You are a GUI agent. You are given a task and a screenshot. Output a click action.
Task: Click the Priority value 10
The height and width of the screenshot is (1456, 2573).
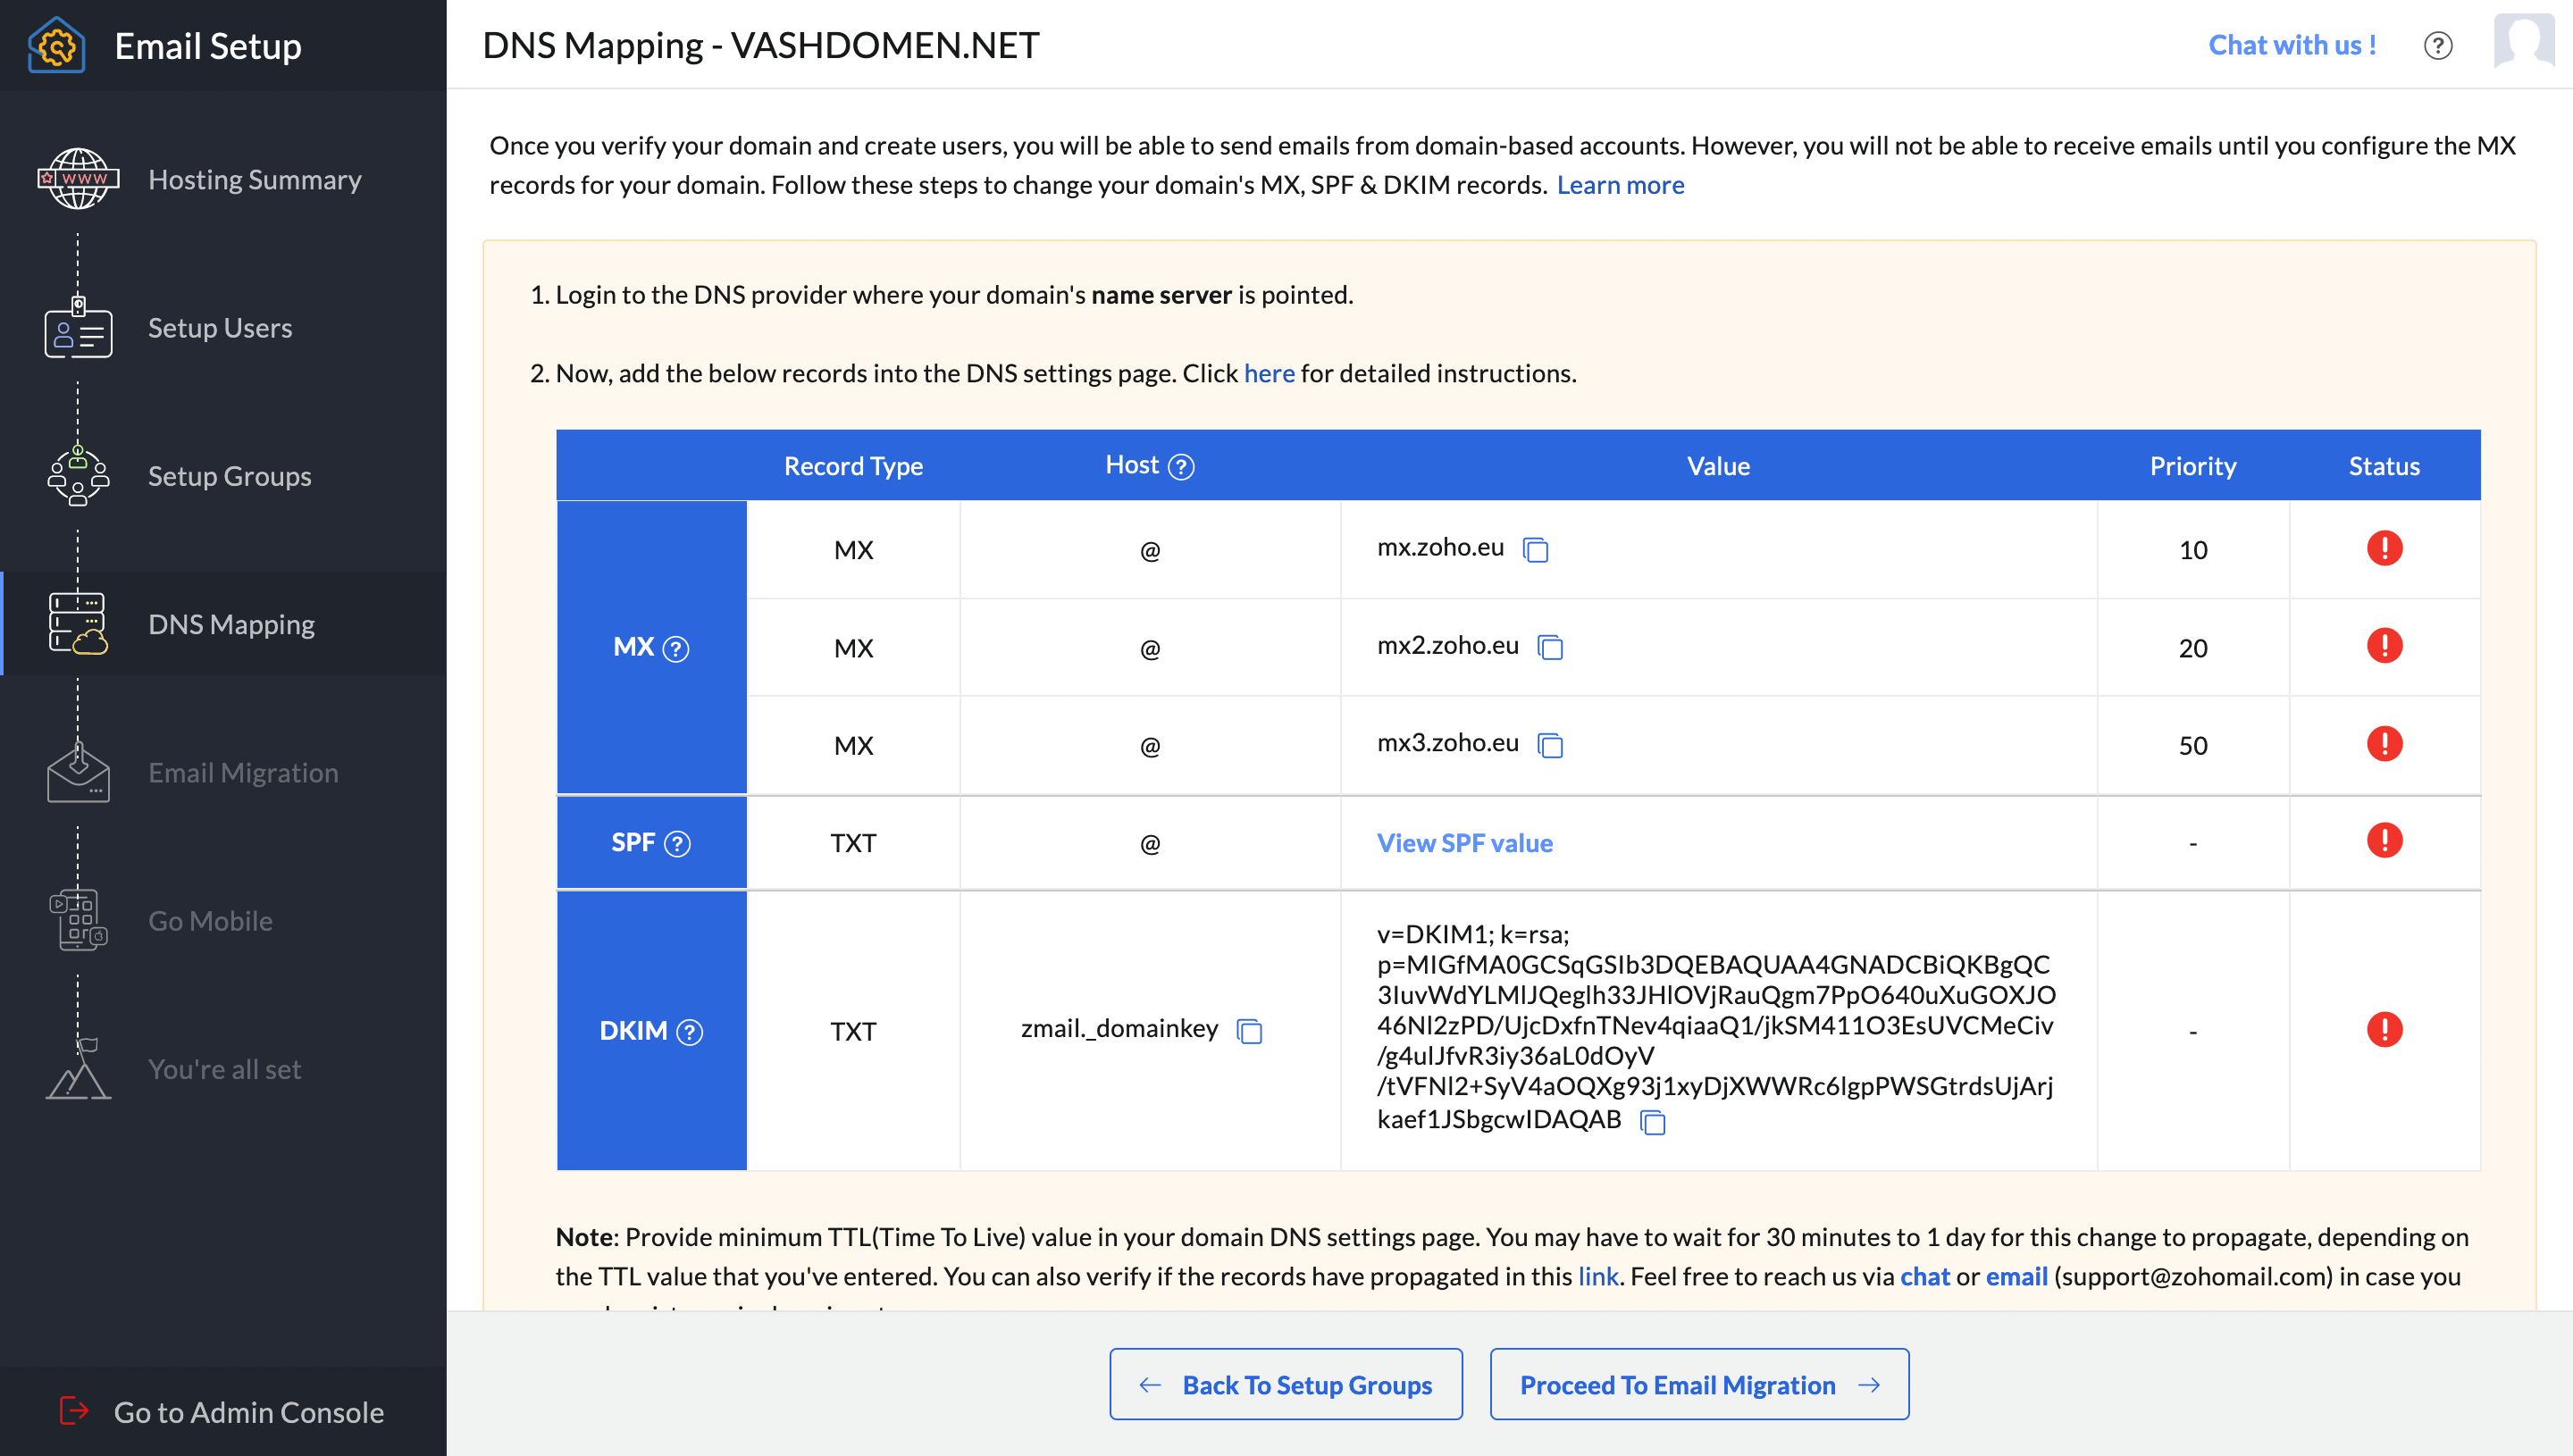pyautogui.click(x=2193, y=550)
